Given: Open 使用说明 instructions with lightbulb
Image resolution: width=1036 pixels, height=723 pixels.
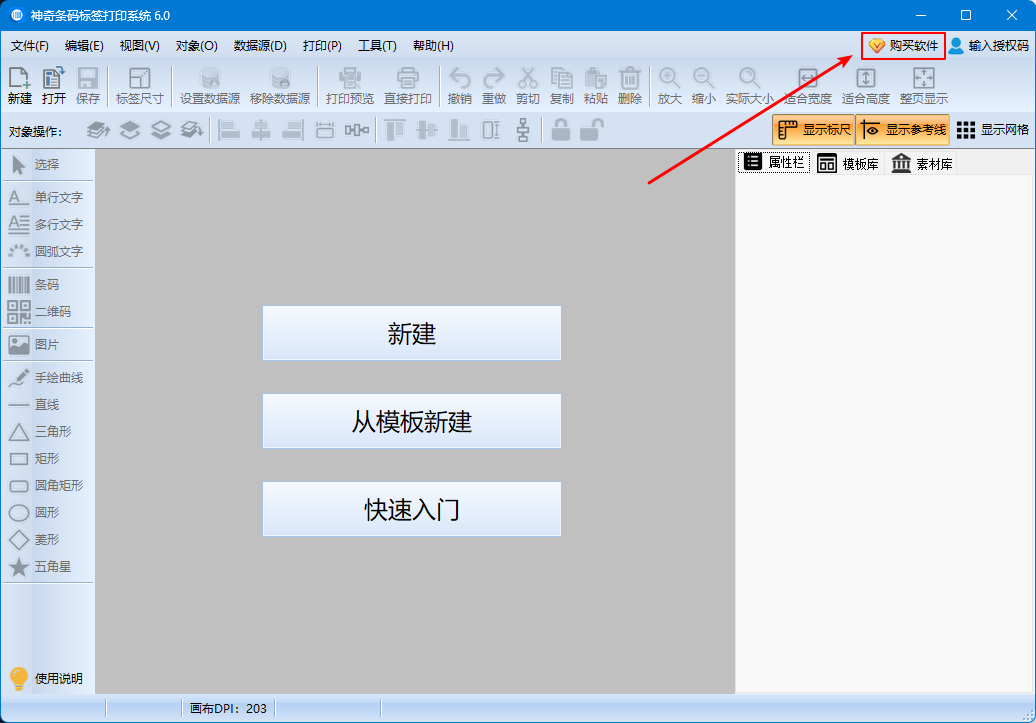Looking at the screenshot, I should click(47, 679).
